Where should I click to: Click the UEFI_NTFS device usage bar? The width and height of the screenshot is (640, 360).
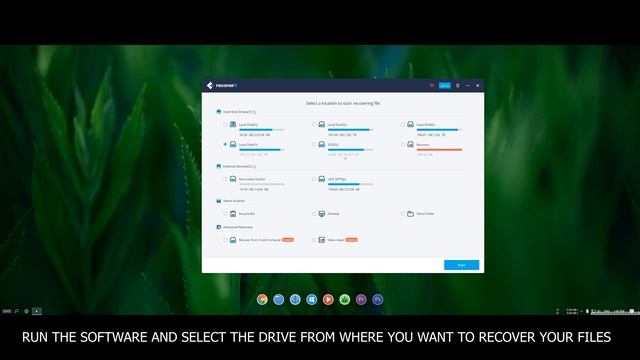pyautogui.click(x=351, y=184)
